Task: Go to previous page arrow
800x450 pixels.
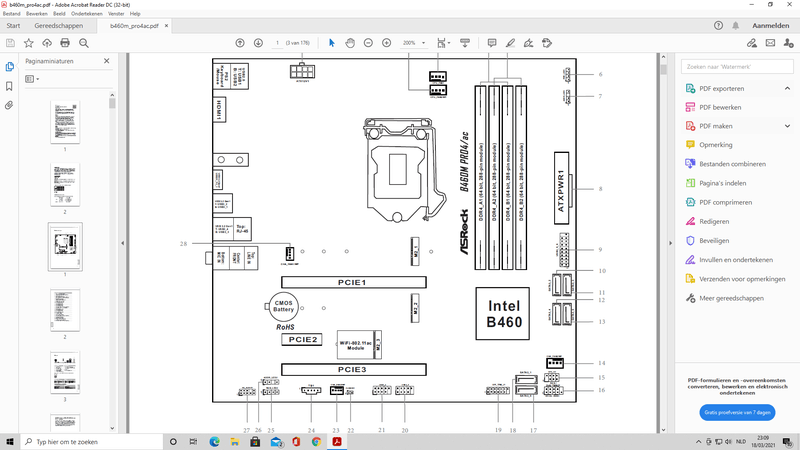Action: pyautogui.click(x=240, y=43)
